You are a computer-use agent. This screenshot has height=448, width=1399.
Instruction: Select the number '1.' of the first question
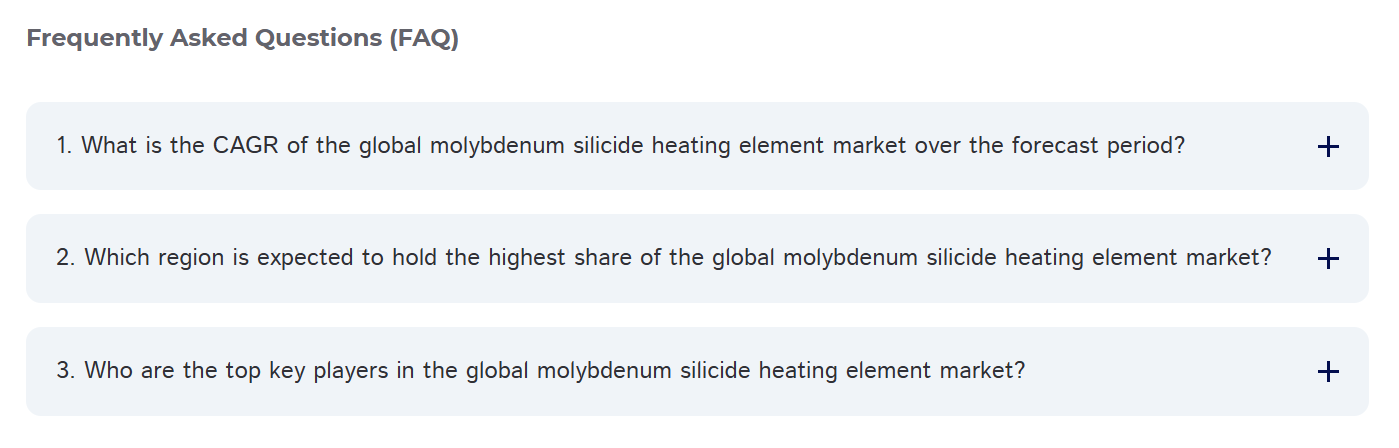click(x=64, y=146)
